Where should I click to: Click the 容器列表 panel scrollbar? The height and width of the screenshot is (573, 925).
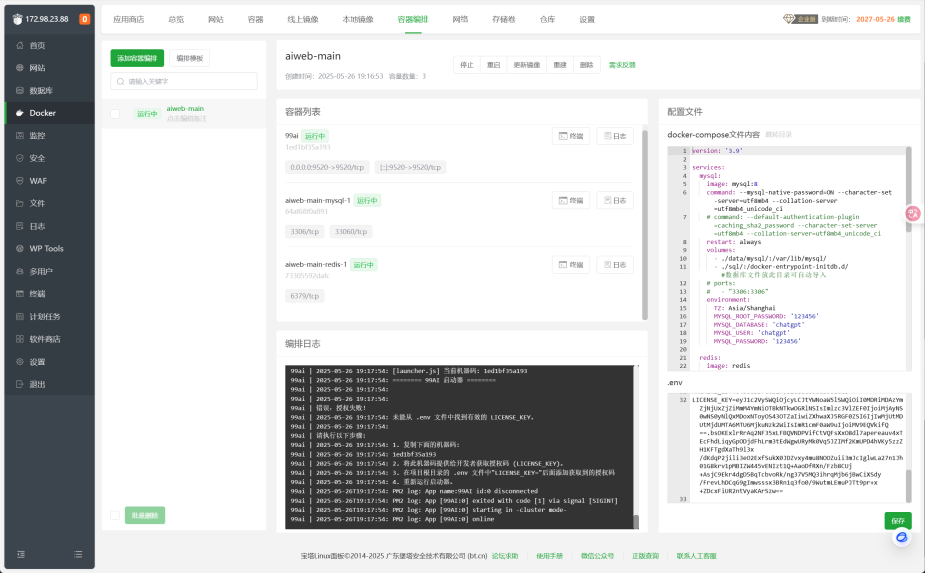pyautogui.click(x=645, y=224)
